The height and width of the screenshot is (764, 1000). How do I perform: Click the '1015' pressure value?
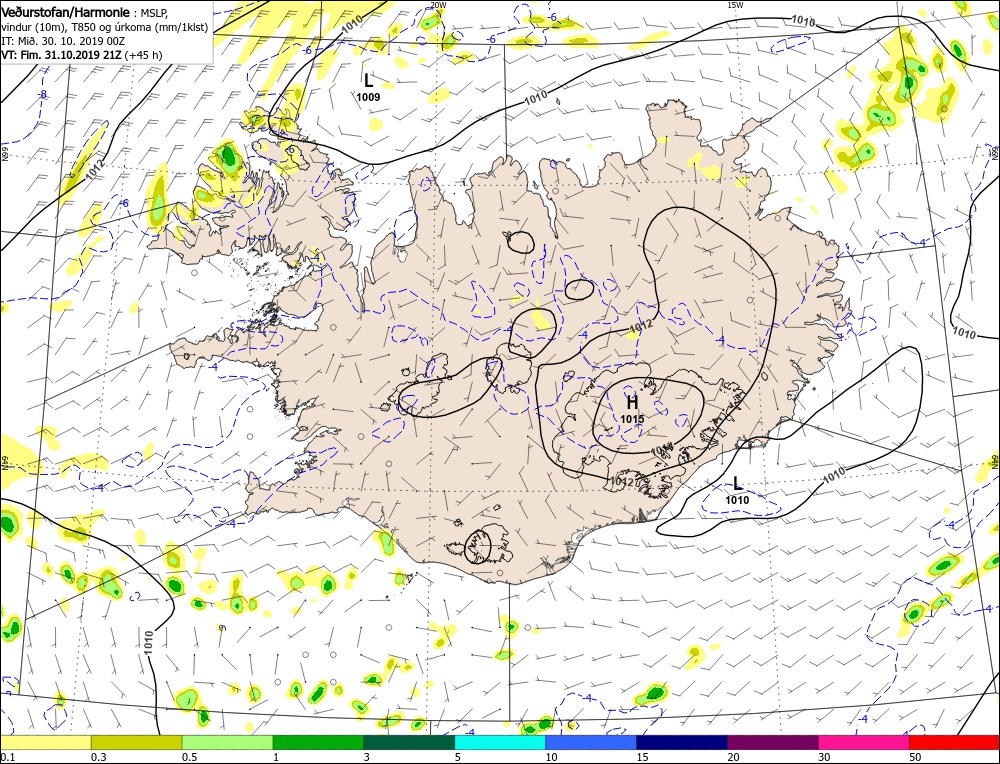(x=632, y=419)
